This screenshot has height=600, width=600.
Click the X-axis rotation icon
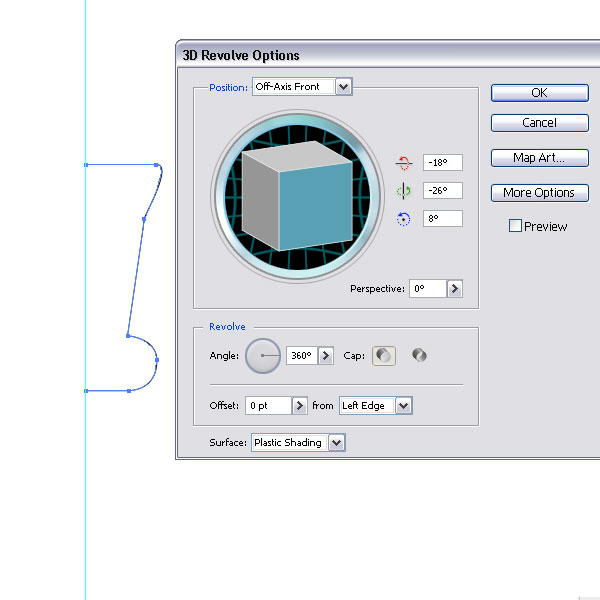[403, 163]
